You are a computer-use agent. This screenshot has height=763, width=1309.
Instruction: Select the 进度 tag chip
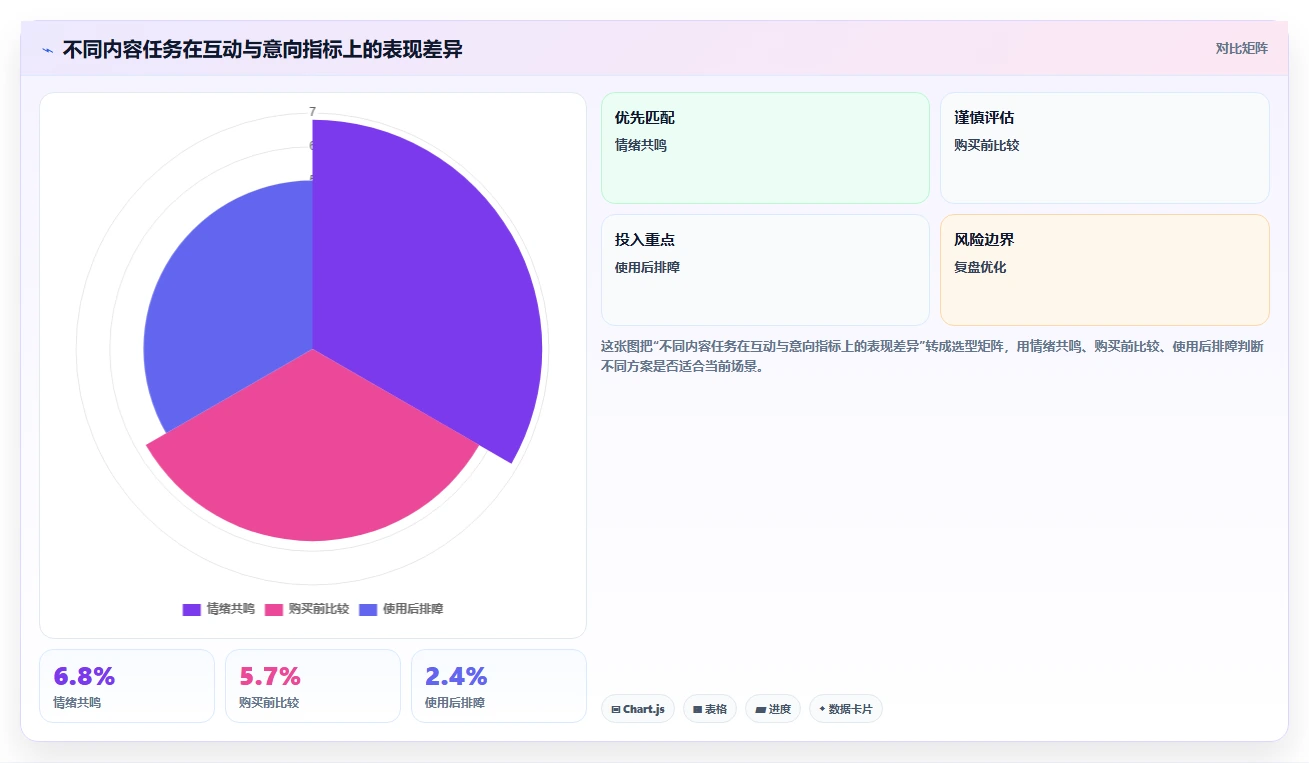coord(773,709)
